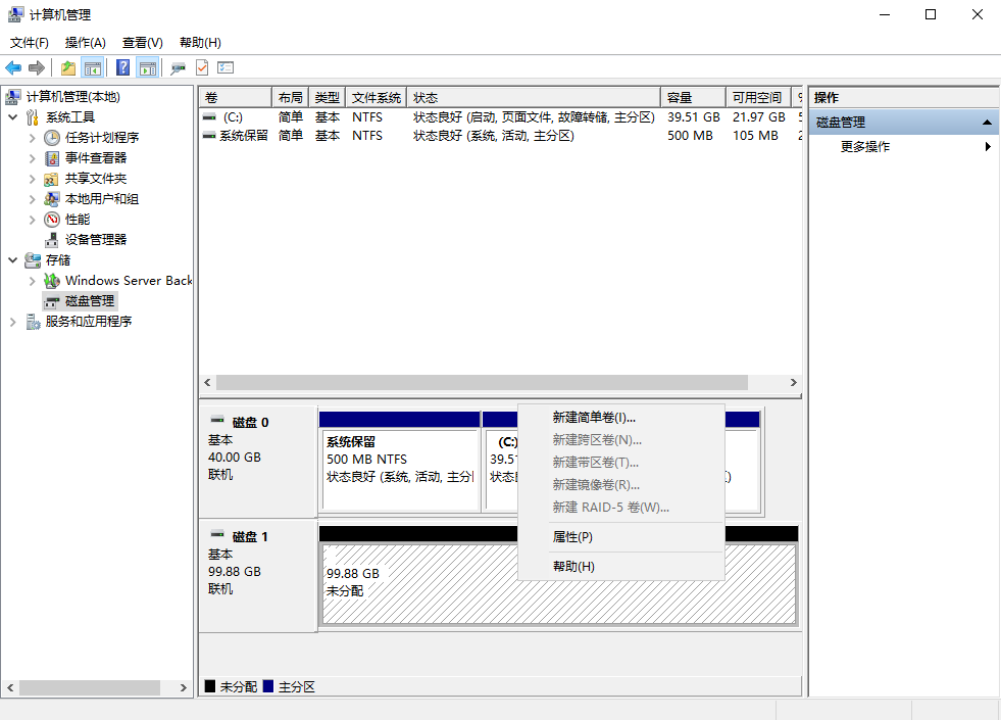
Task: Click the blue question mark Help icon
Action: (123, 68)
